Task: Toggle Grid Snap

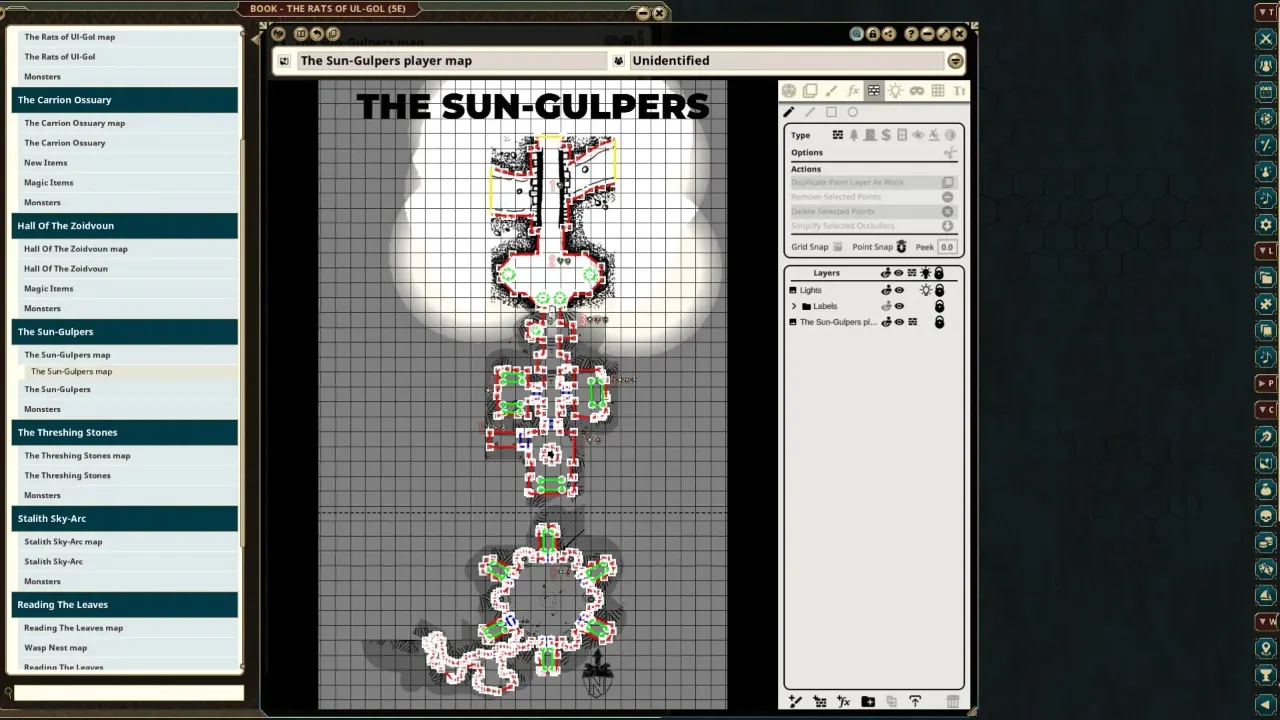Action: [838, 247]
